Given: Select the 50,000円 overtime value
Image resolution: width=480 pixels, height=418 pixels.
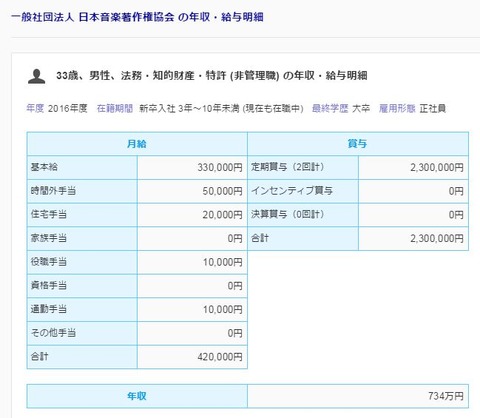Looking at the screenshot, I should click(x=222, y=191).
